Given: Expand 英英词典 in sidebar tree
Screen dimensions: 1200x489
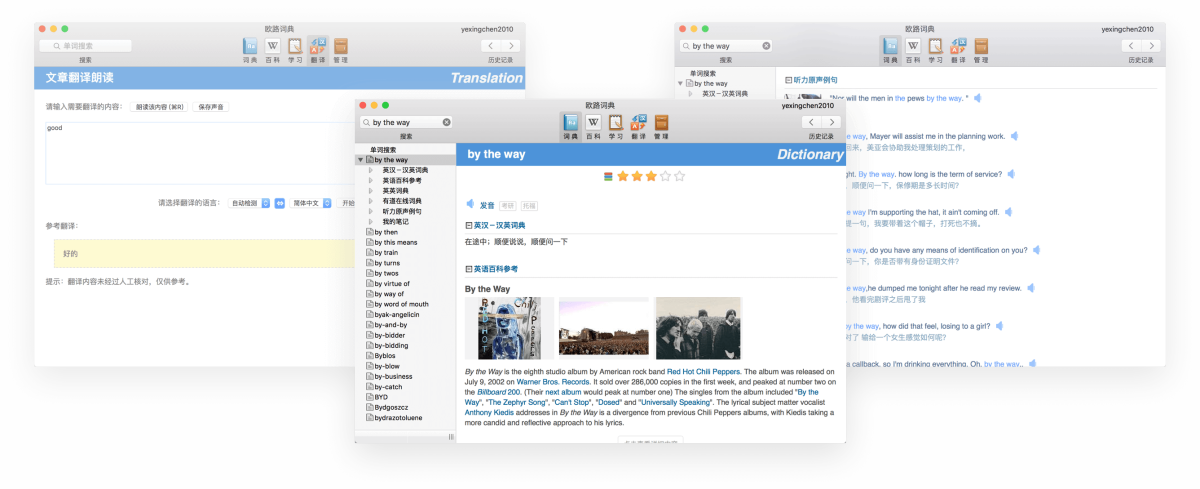Looking at the screenshot, I should 371,191.
